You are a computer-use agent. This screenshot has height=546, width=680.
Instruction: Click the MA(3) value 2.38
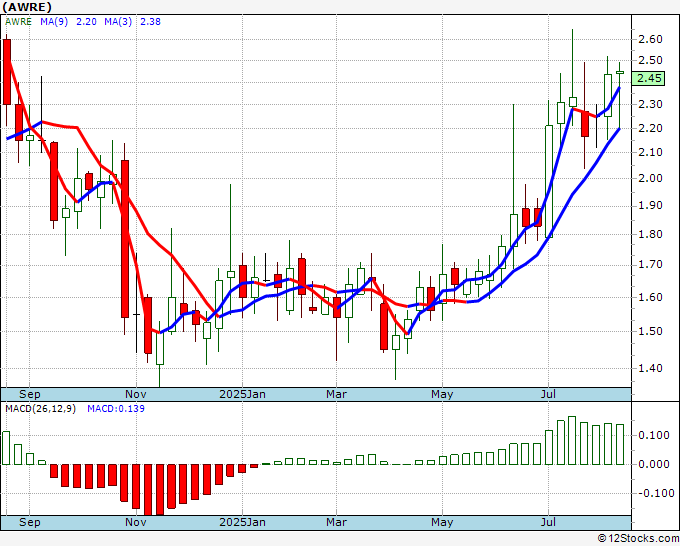(x=150, y=22)
